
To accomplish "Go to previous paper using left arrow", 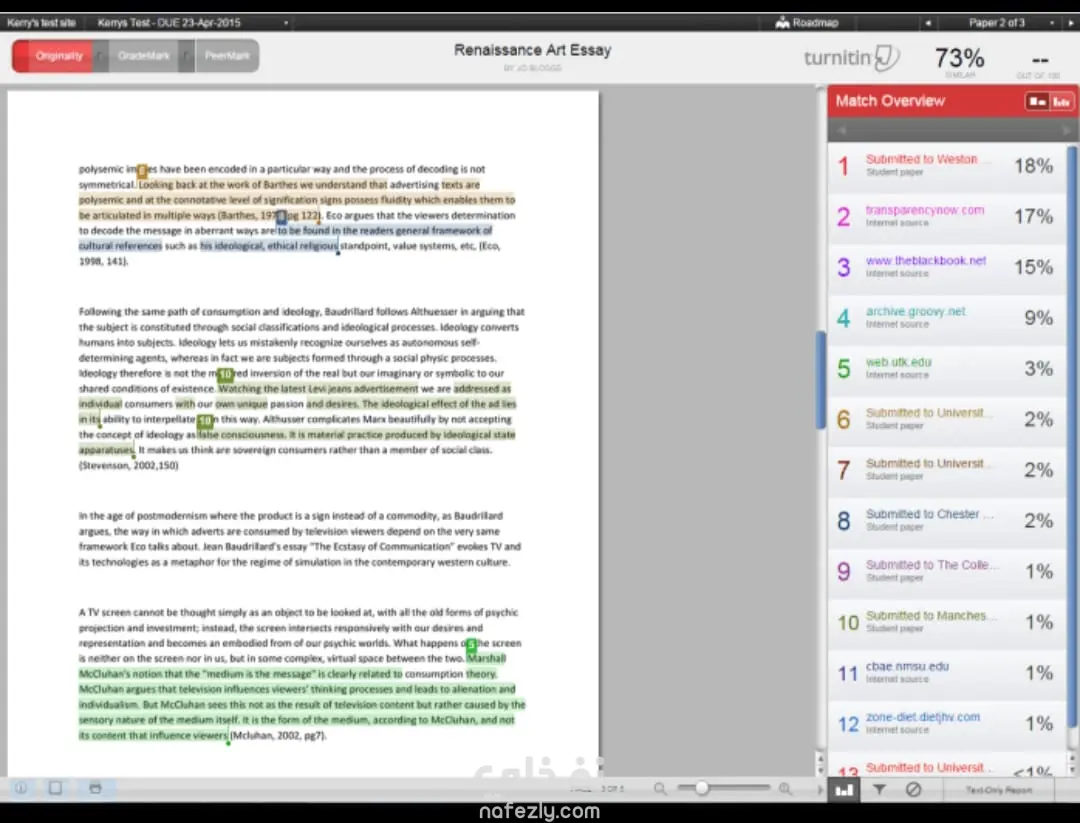I will pos(928,22).
